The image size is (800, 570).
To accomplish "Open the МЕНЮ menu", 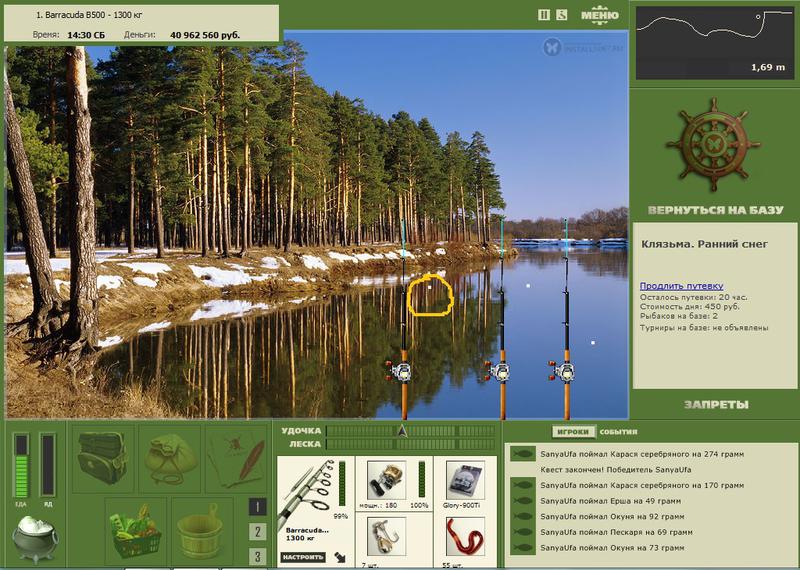I will 599,15.
